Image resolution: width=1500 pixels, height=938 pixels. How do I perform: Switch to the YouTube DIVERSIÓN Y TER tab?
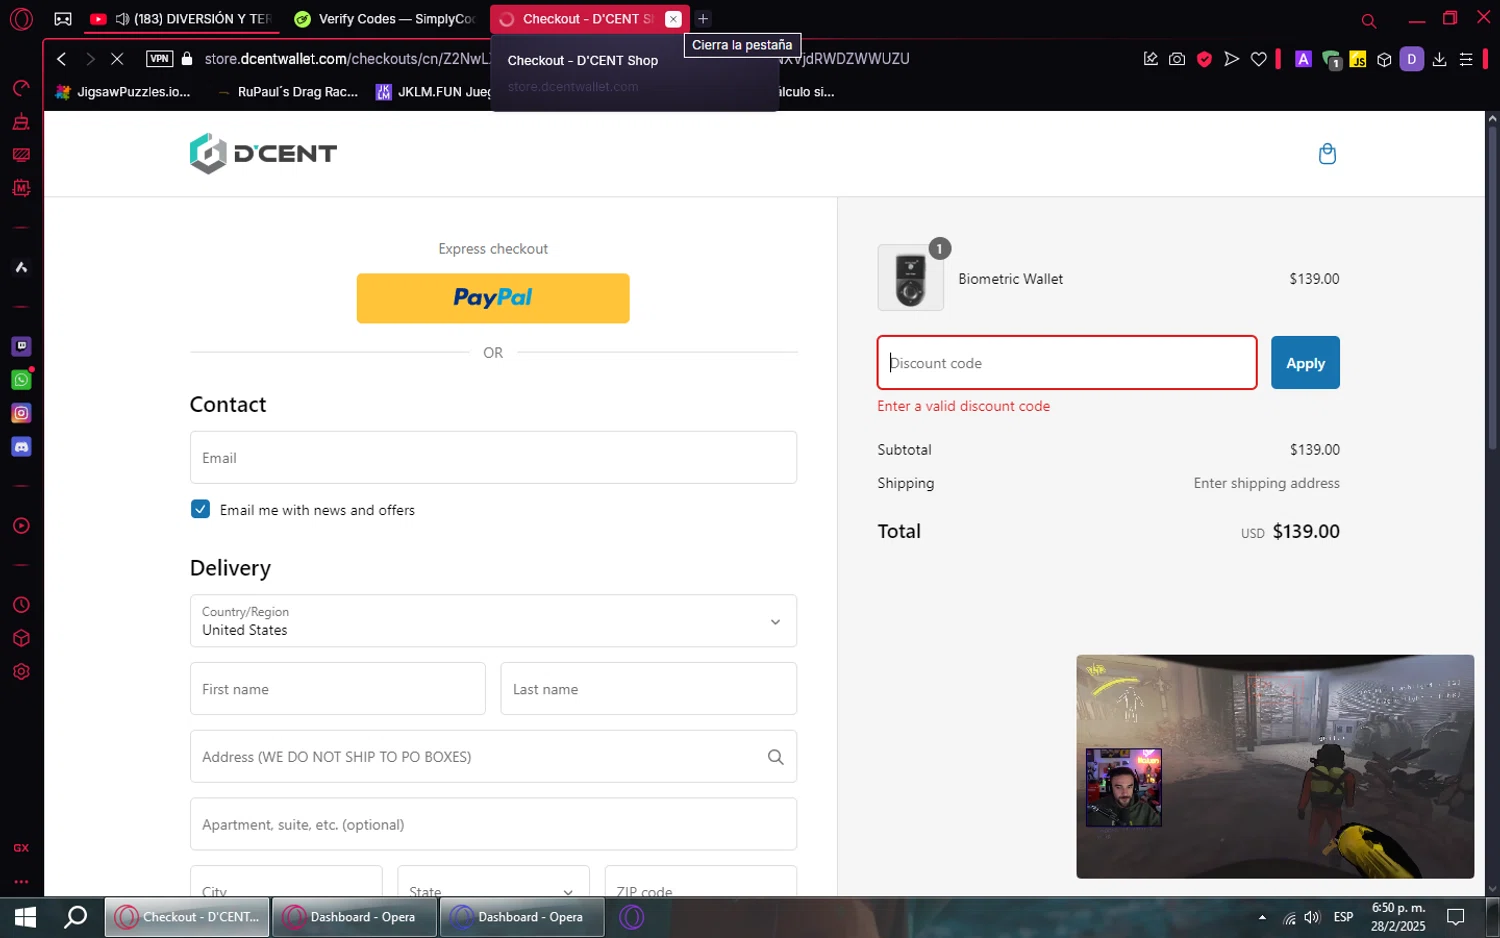point(181,19)
